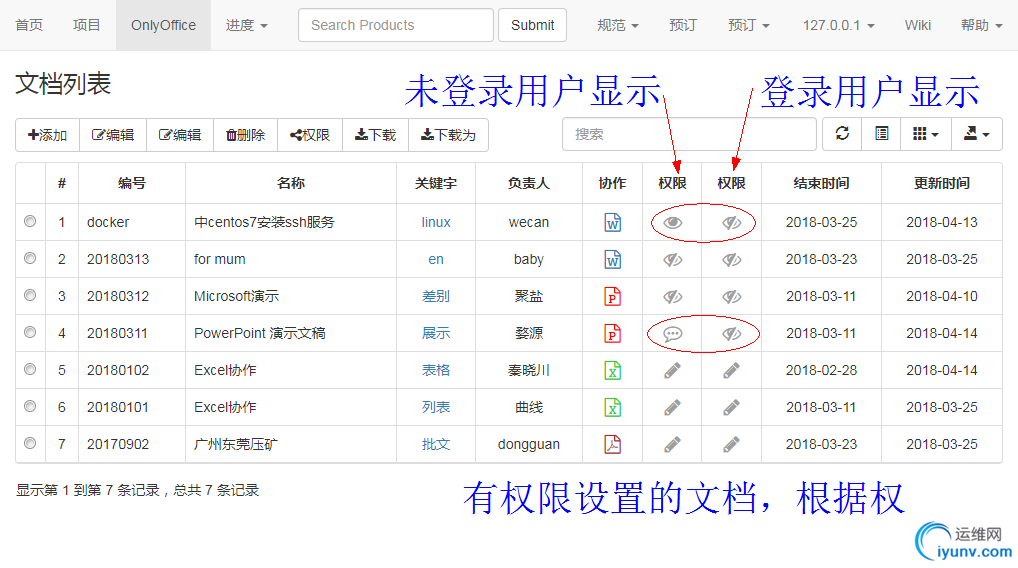Click the comment bubble permission icon in row 4
The height and width of the screenshot is (568, 1018).
[x=673, y=334]
